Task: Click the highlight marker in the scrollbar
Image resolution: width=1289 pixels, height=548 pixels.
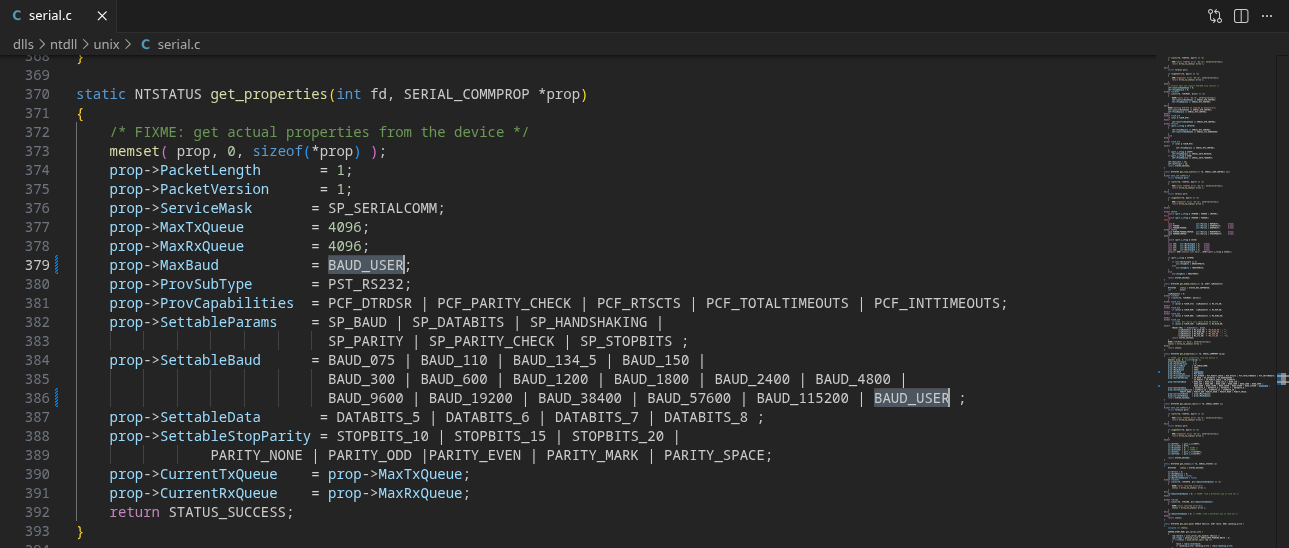Action: point(1282,379)
